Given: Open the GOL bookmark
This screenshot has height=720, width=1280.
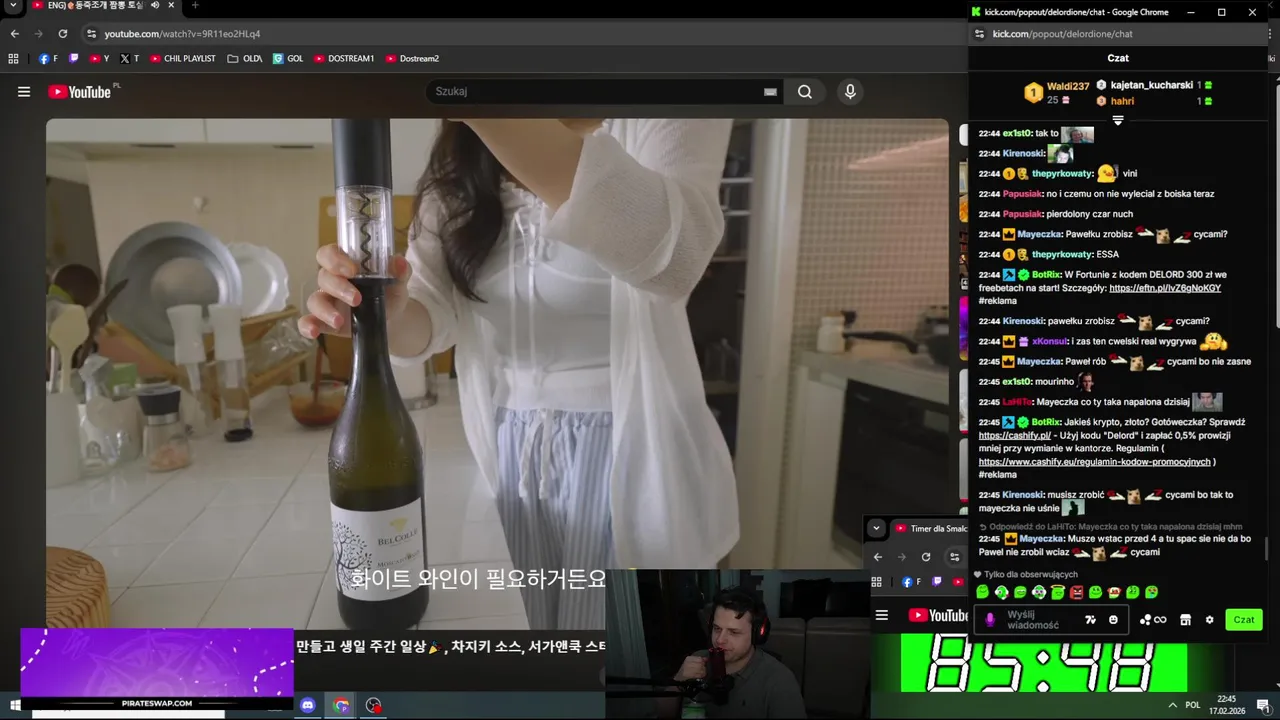Looking at the screenshot, I should click(288, 59).
